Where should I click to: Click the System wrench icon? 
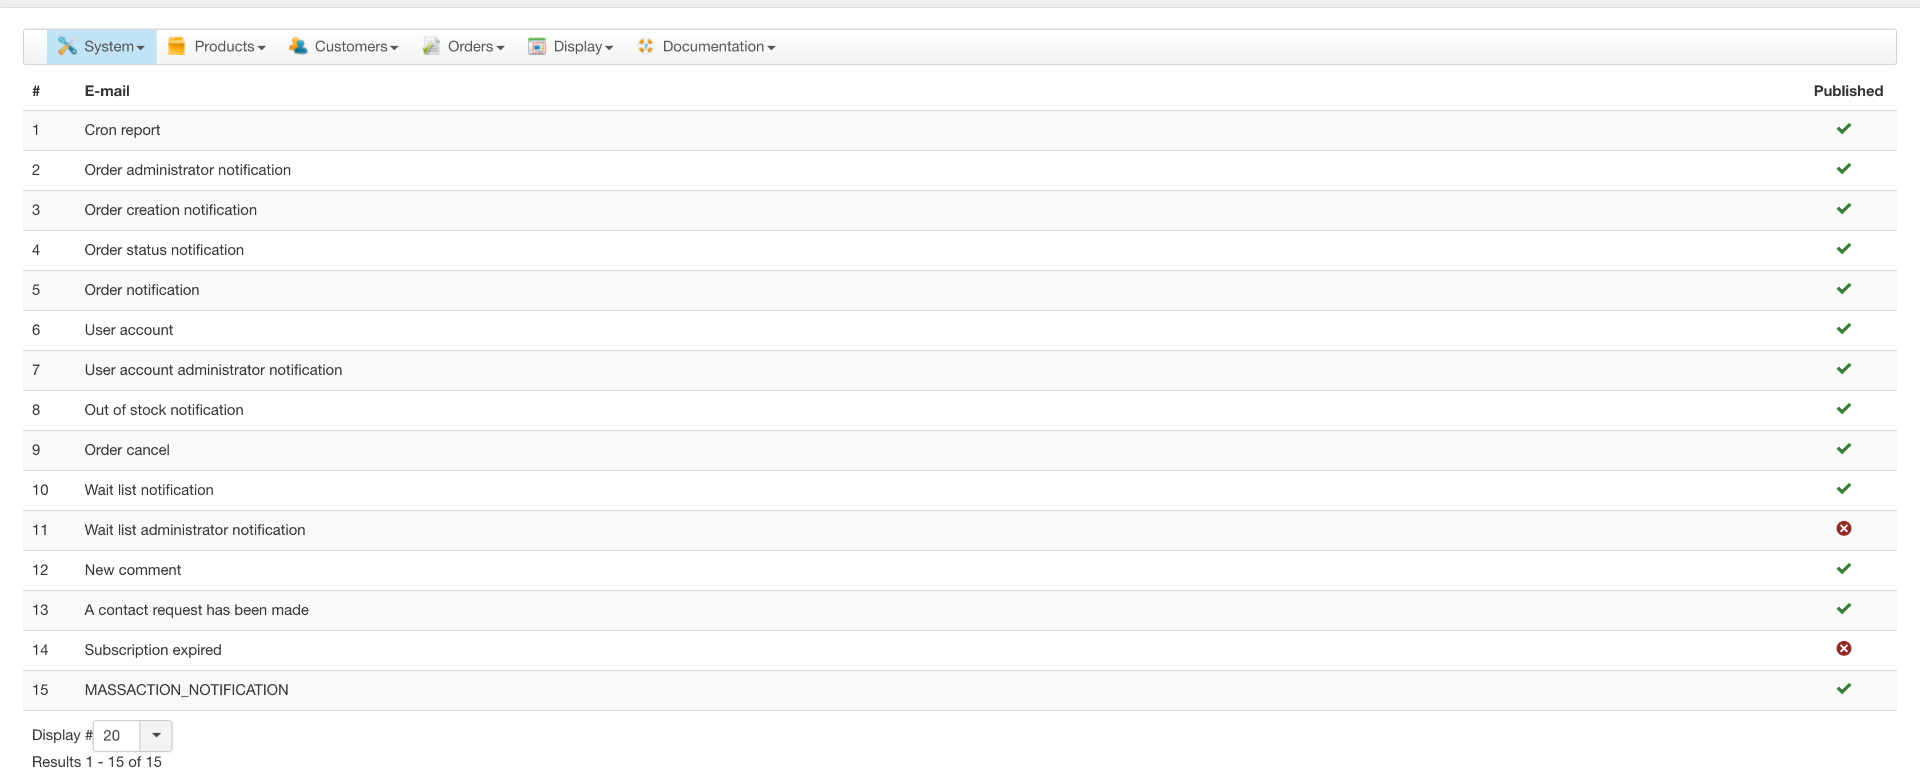[x=67, y=47]
